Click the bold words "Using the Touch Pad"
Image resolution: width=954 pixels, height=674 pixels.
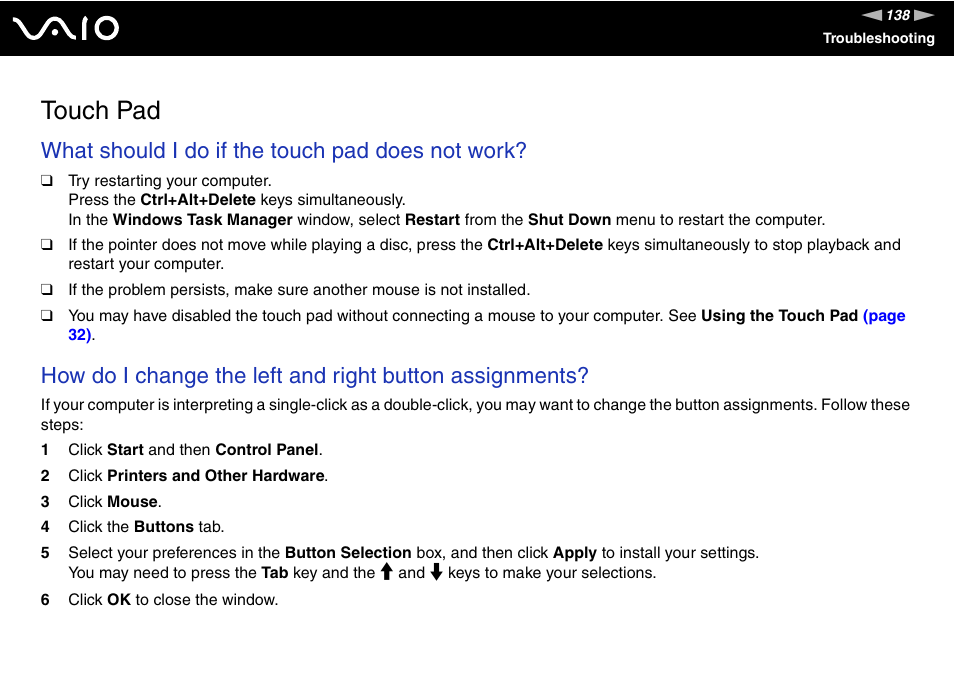click(x=779, y=316)
